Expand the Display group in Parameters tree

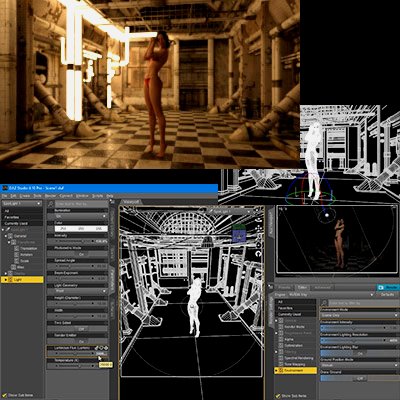click(x=6, y=273)
